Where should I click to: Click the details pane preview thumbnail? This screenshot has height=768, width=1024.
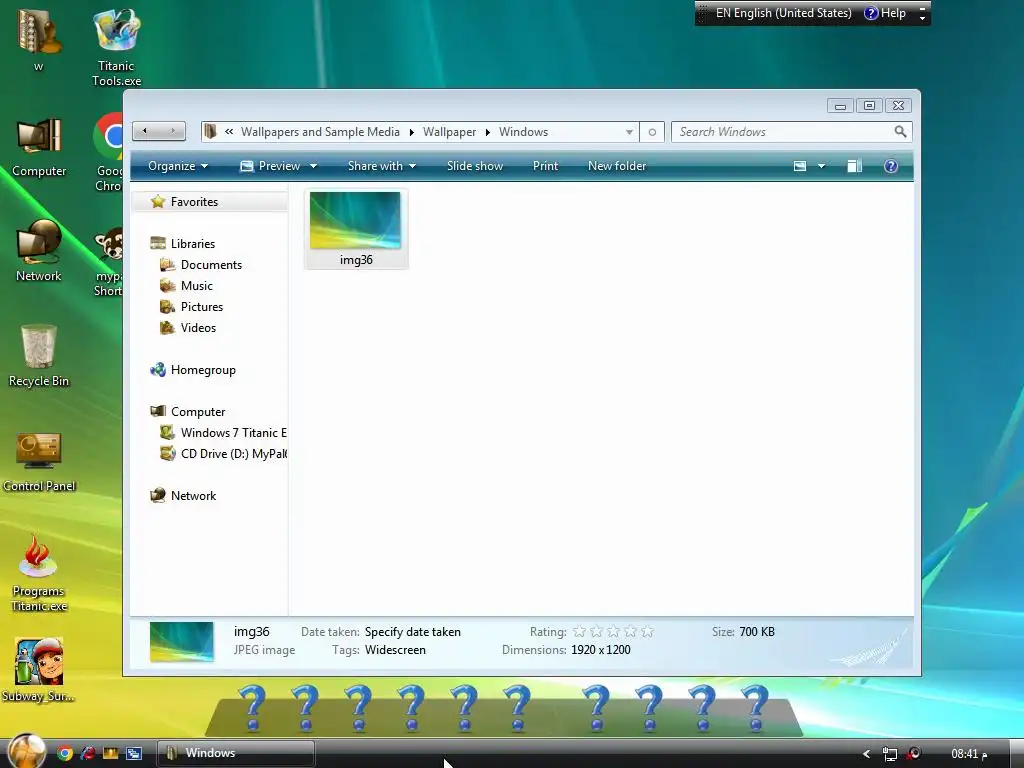click(182, 641)
